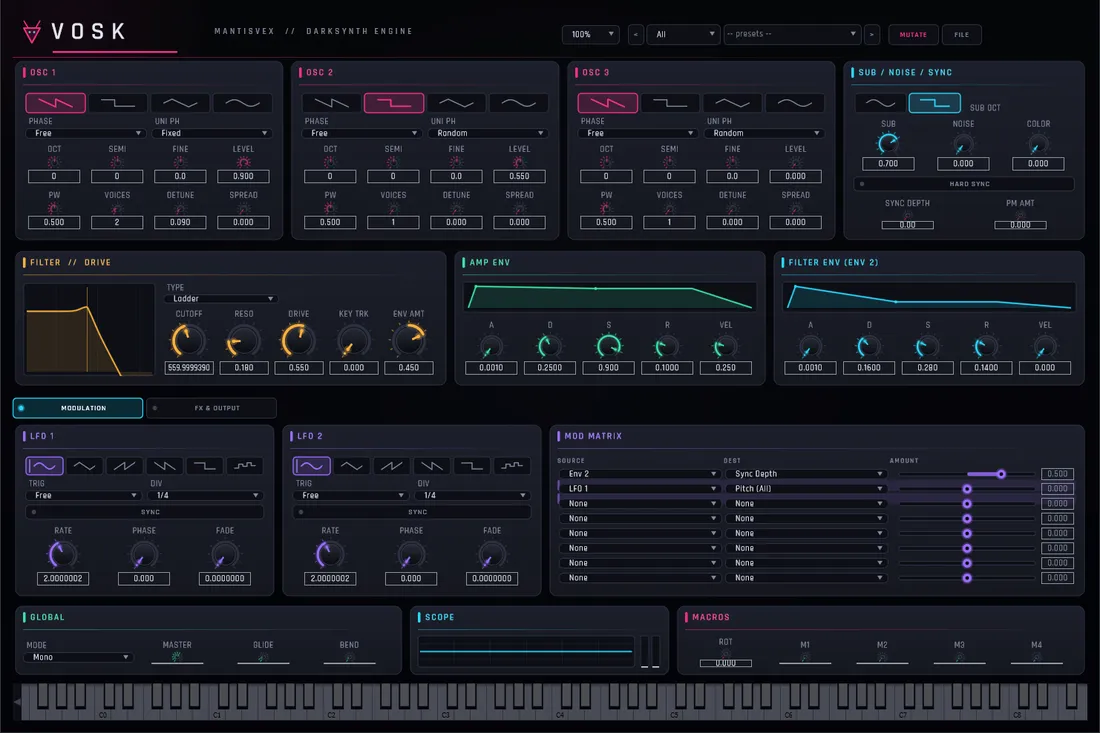Select the sample-and-hold shape for LFO 2
Screen dimensions: 1100x733
(512, 466)
